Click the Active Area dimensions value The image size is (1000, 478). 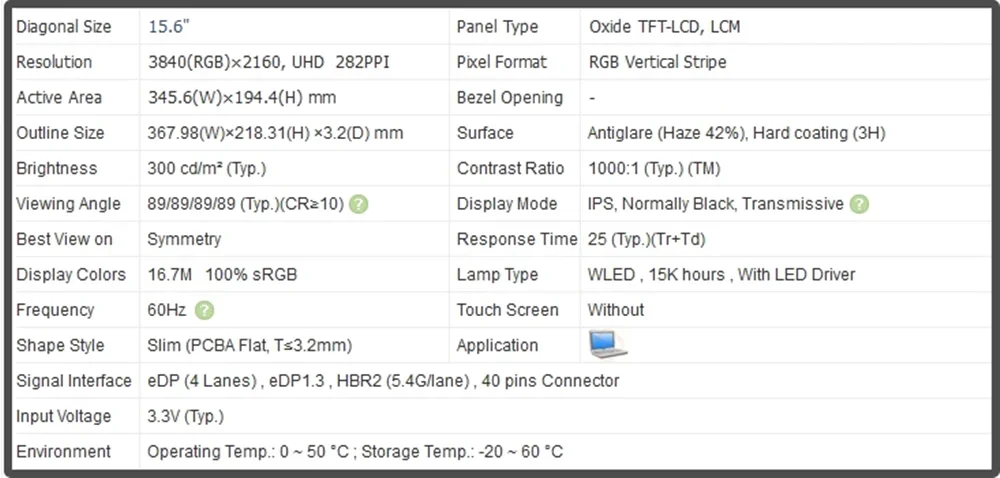click(241, 98)
